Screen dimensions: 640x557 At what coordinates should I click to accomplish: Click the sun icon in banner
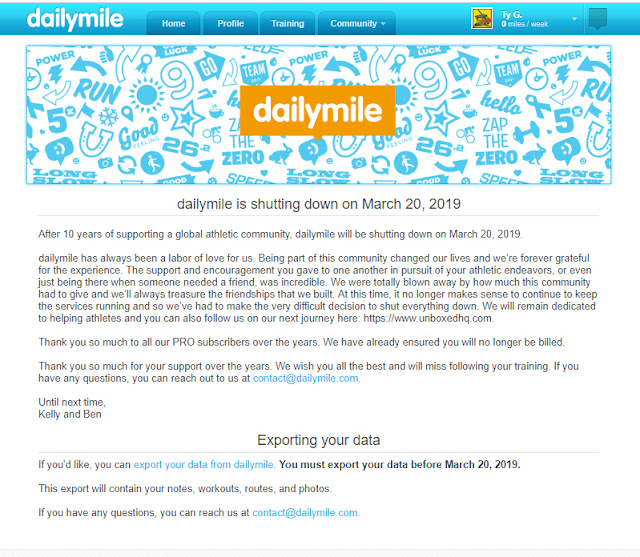(147, 95)
